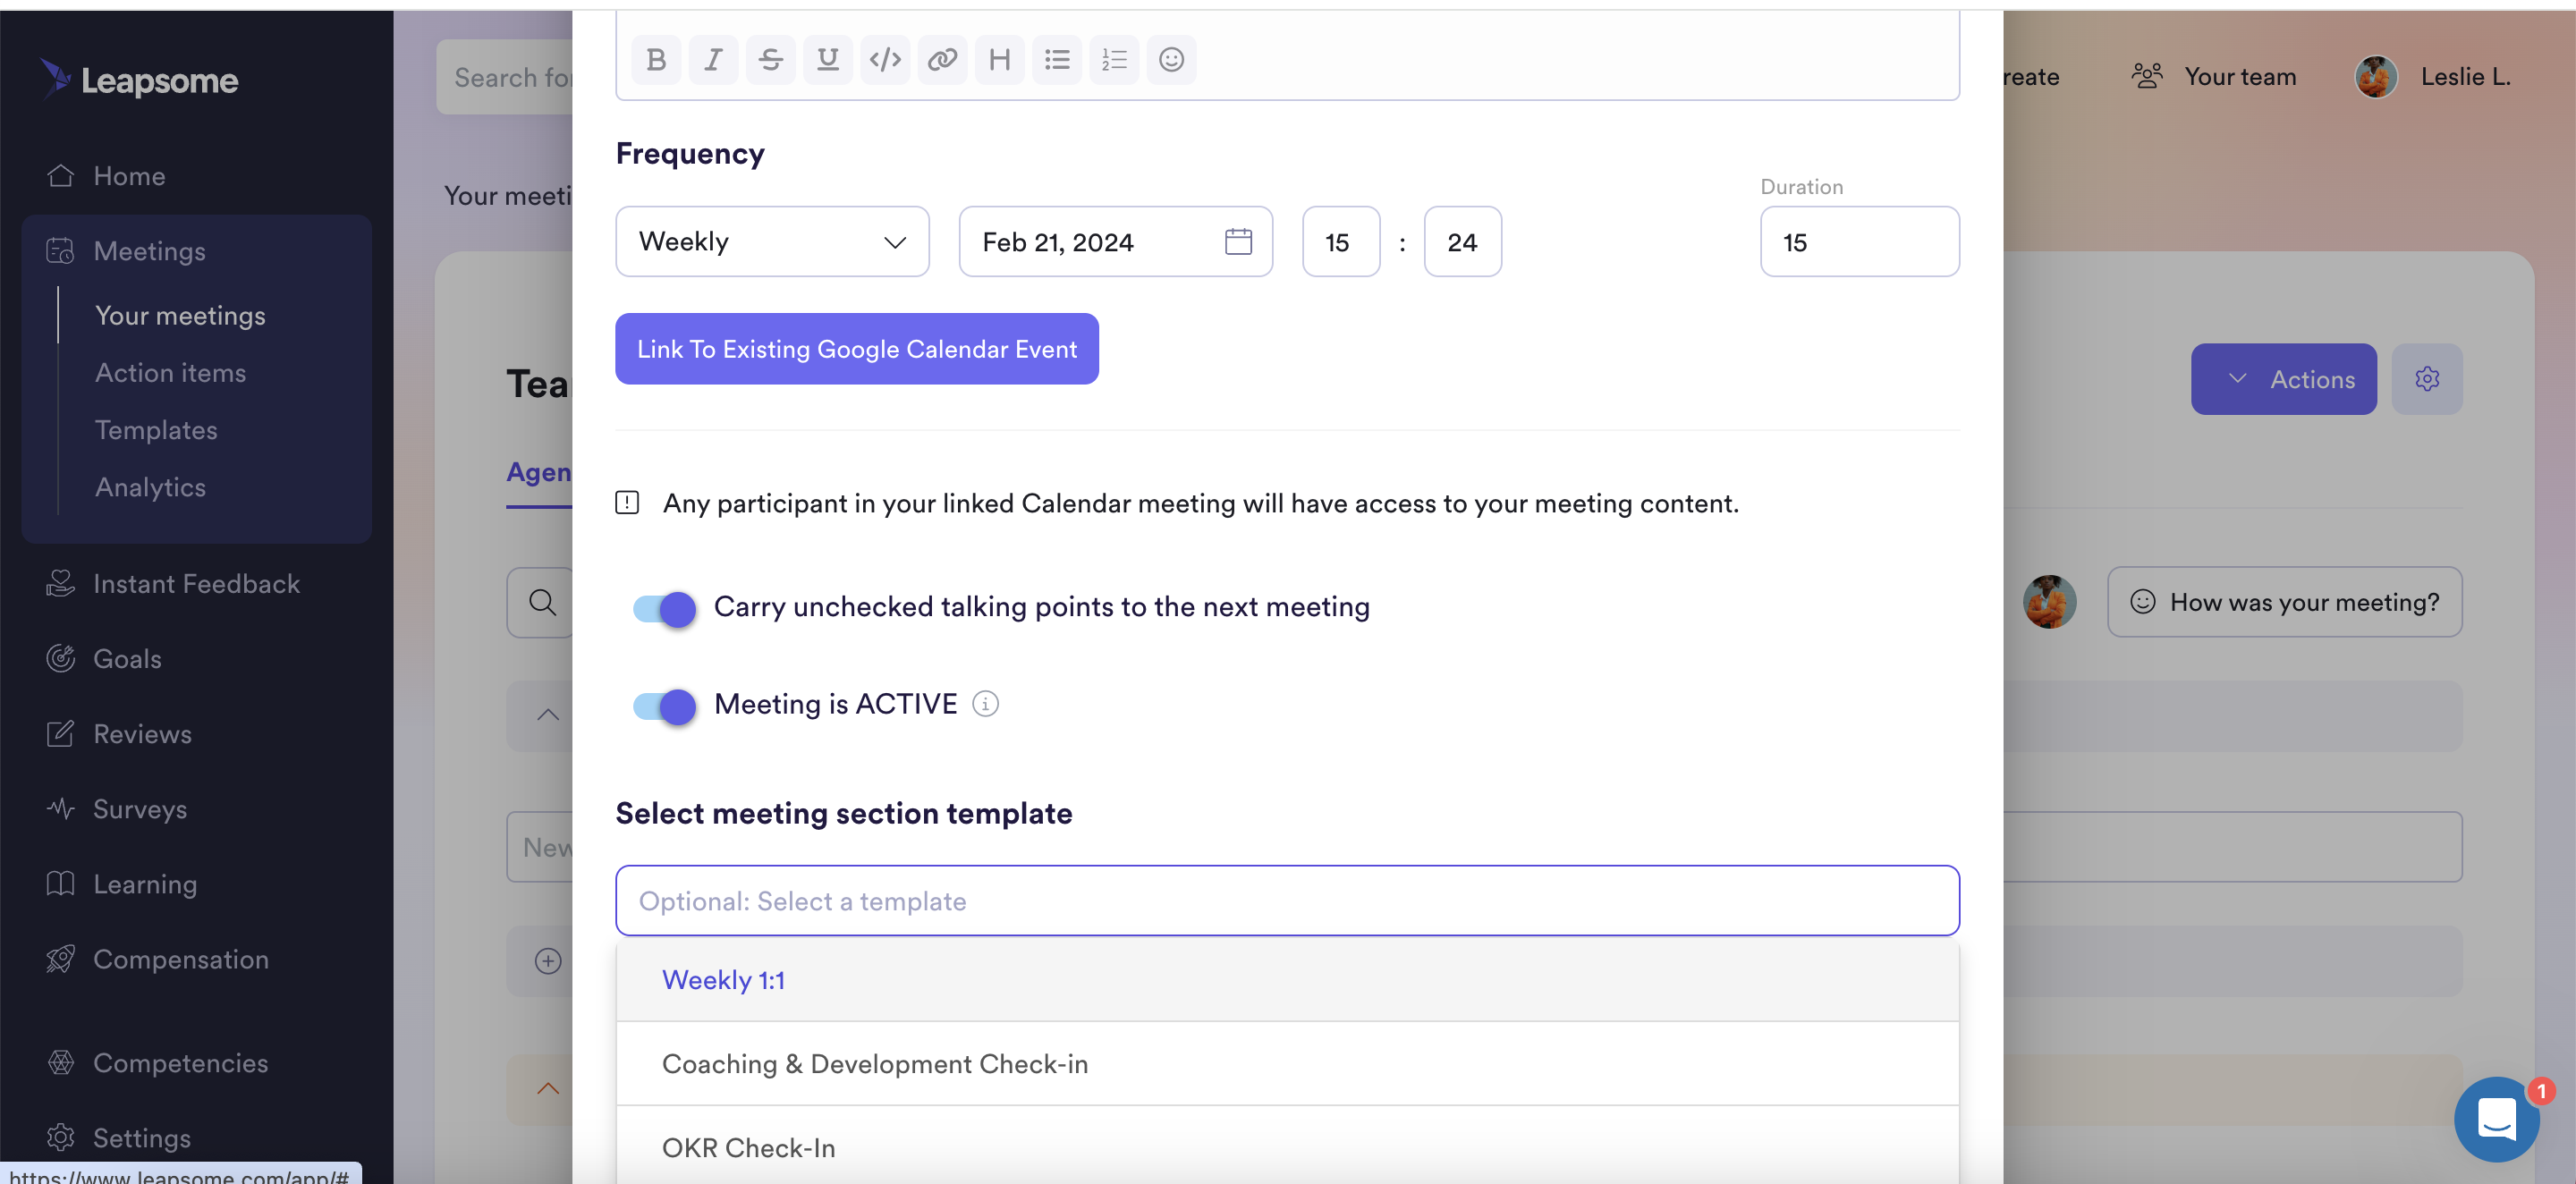Image resolution: width=2576 pixels, height=1184 pixels.
Task: Click the agenda search magnifier icon
Action: click(542, 602)
